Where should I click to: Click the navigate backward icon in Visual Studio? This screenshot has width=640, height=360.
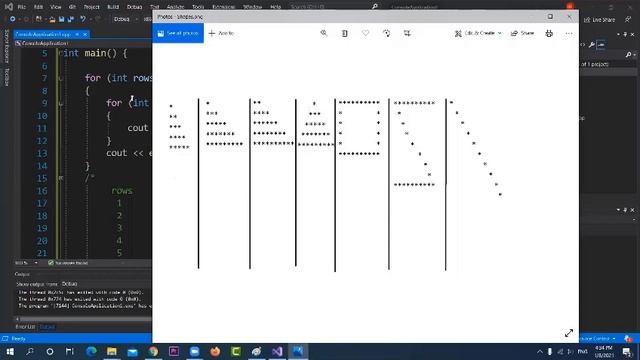coord(13,19)
